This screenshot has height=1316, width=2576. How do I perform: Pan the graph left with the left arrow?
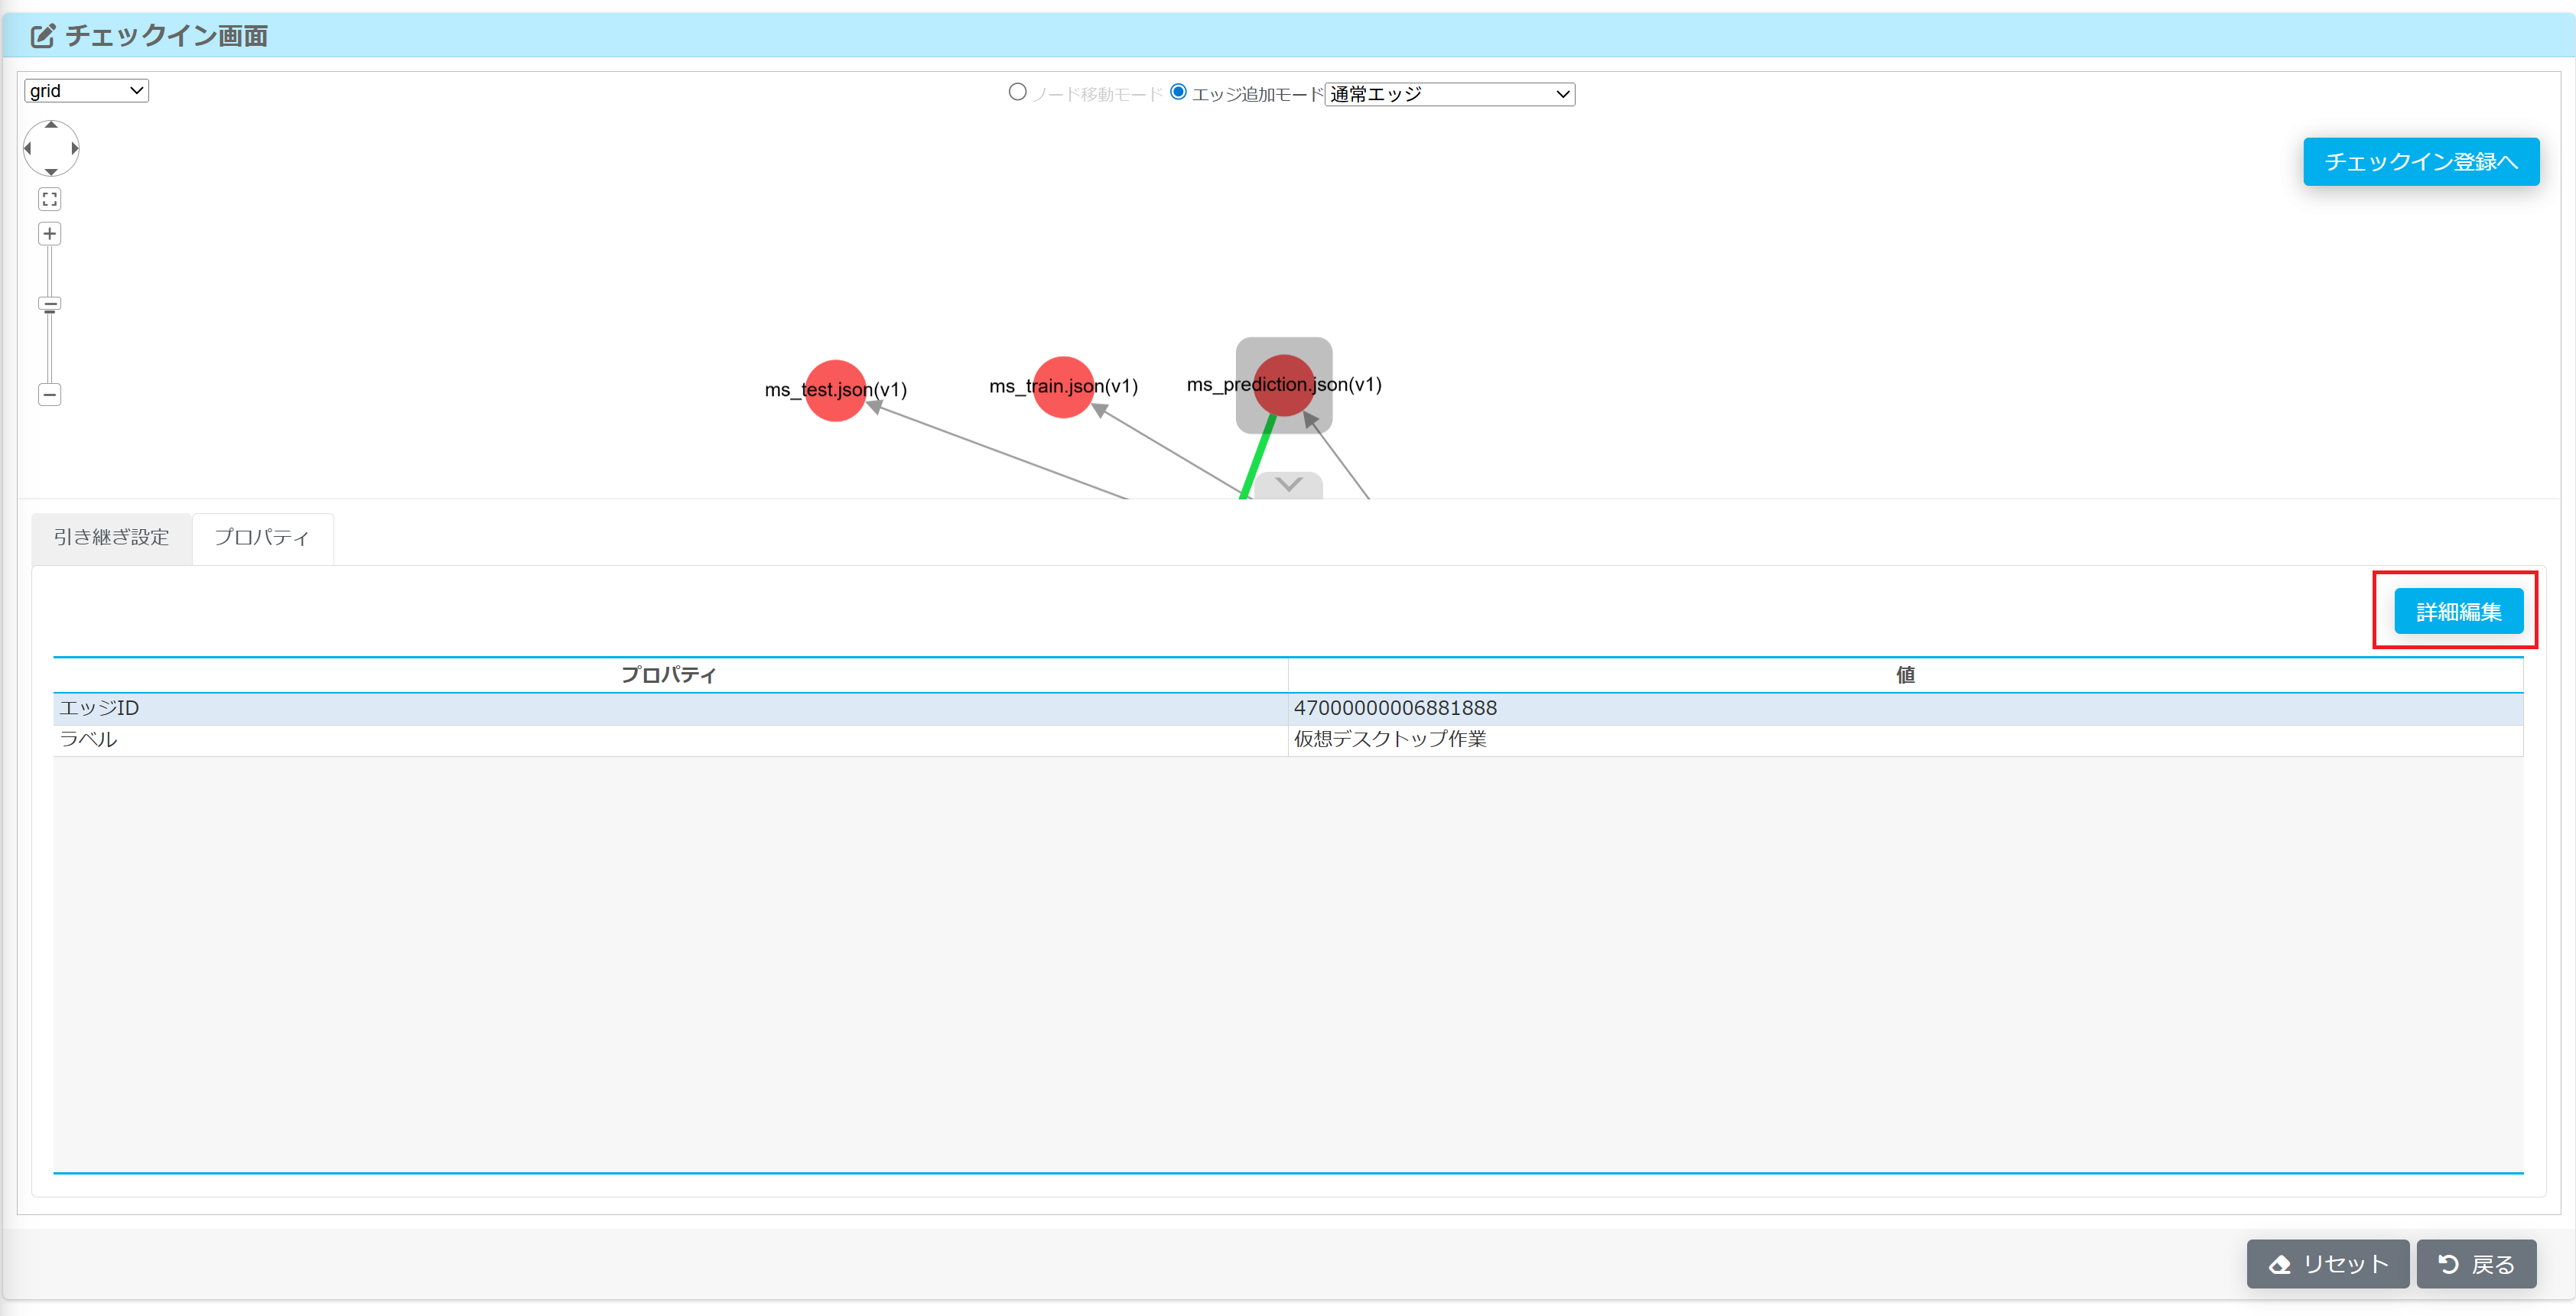28,149
